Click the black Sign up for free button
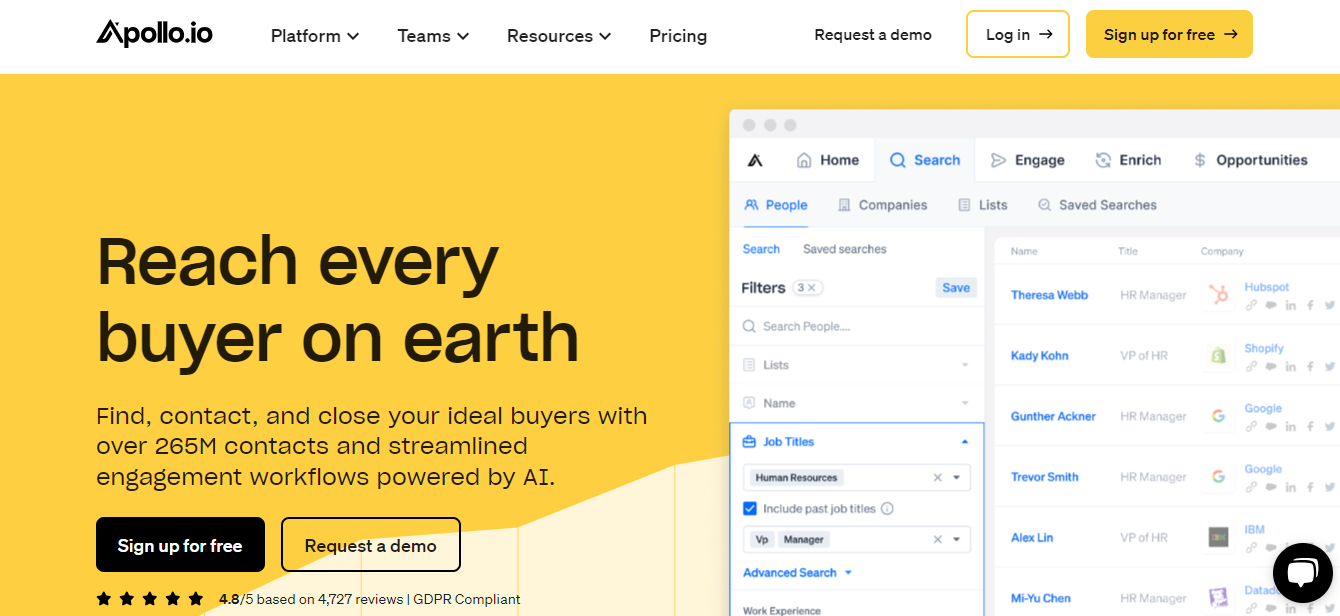This screenshot has height=616, width=1340. pos(180,545)
